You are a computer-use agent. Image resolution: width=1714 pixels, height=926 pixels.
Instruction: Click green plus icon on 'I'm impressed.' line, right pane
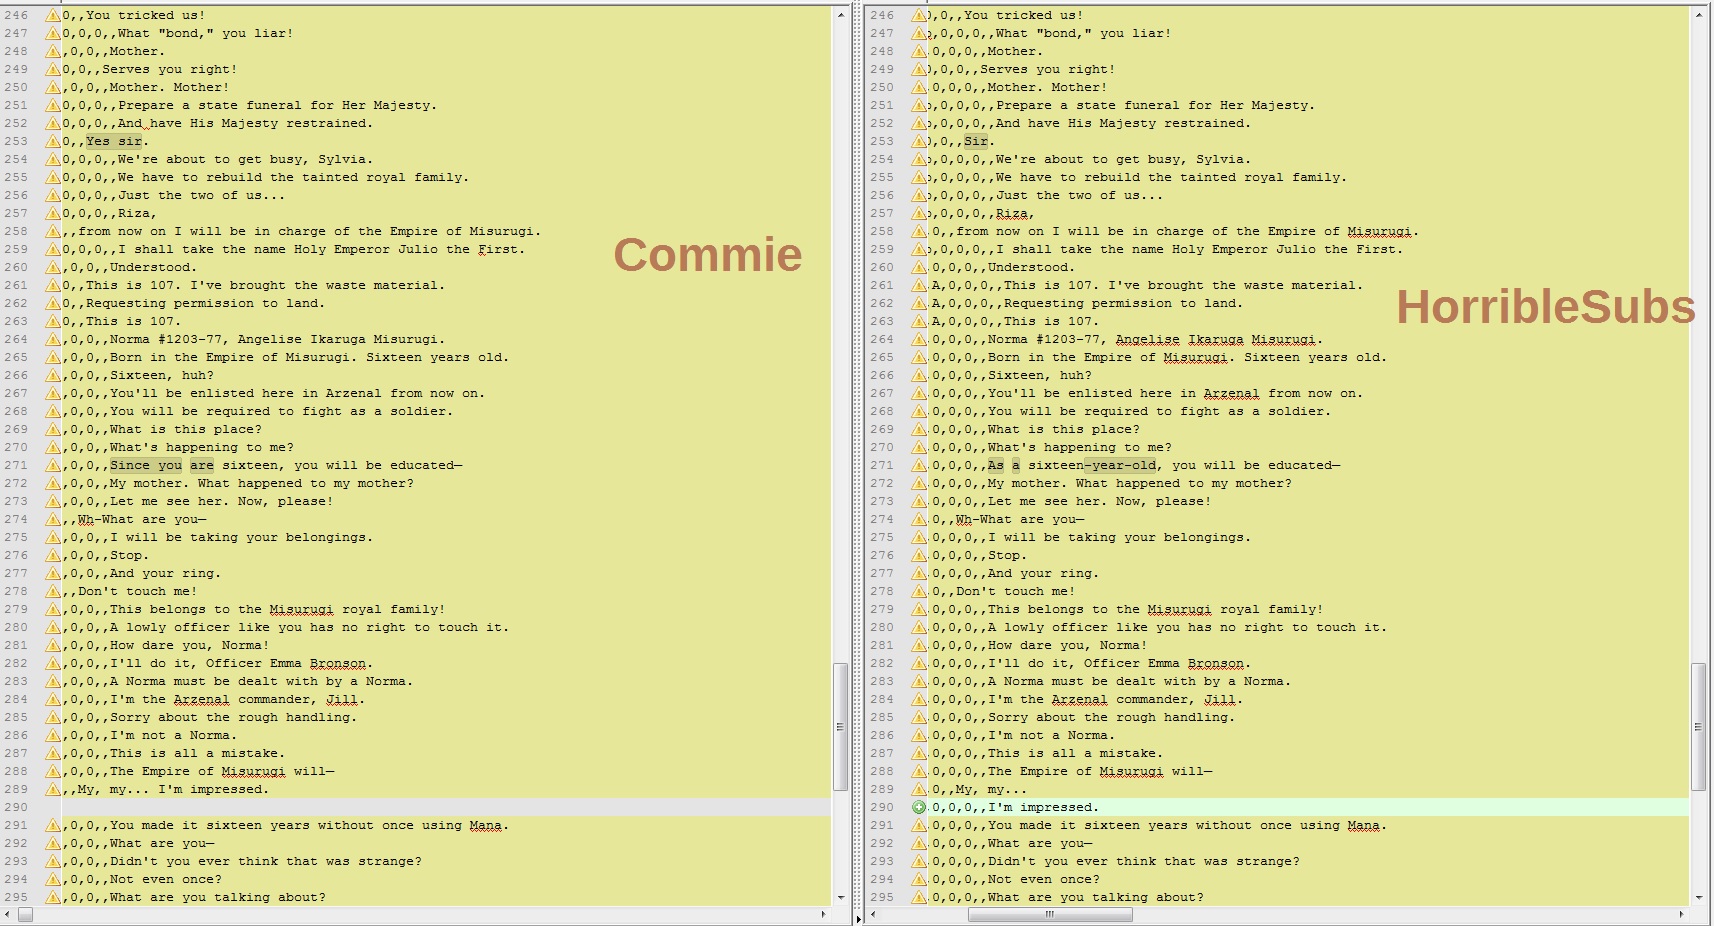[919, 807]
